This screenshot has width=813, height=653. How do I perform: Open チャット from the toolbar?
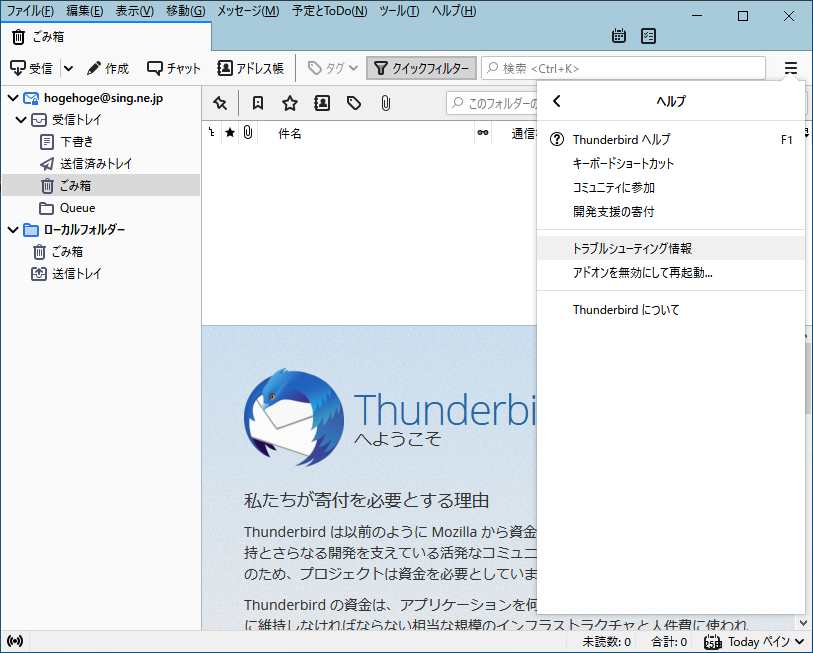pyautogui.click(x=174, y=68)
